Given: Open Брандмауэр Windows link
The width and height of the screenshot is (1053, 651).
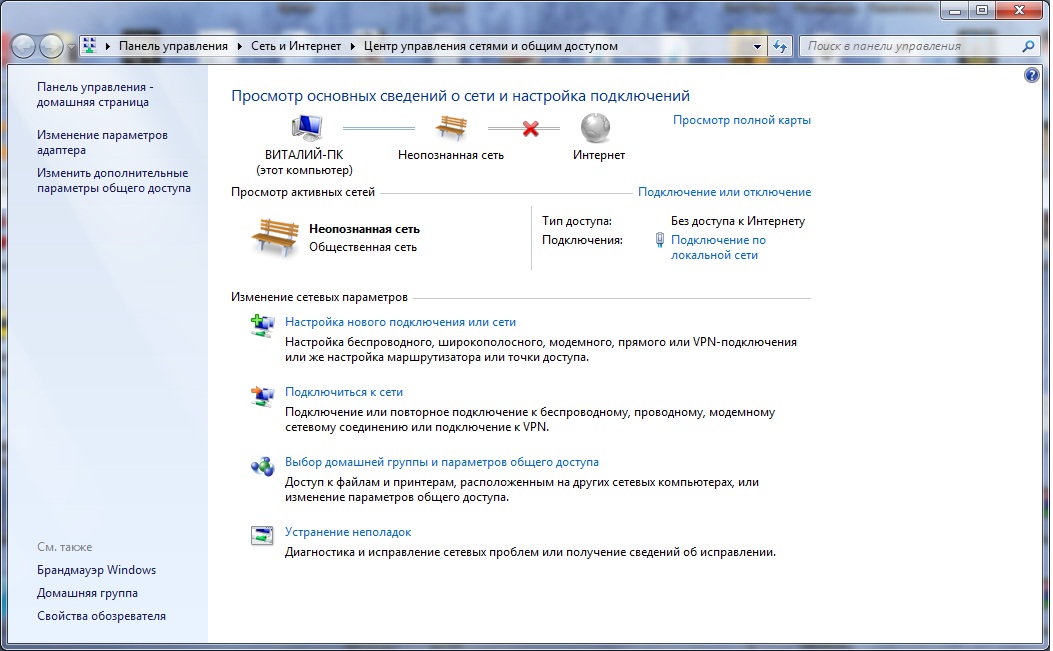Looking at the screenshot, I should 96,570.
